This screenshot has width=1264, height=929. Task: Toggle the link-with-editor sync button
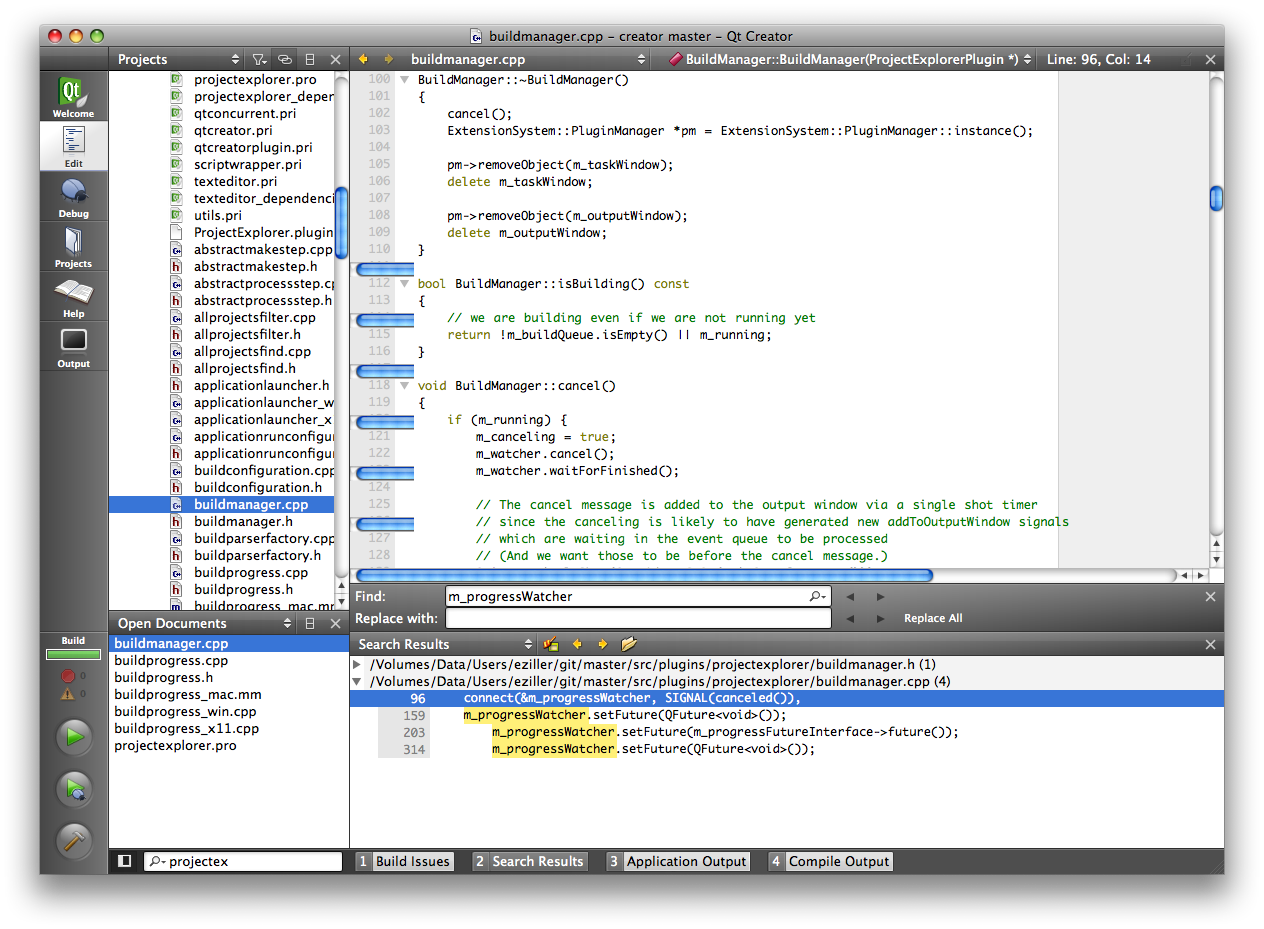(x=285, y=60)
